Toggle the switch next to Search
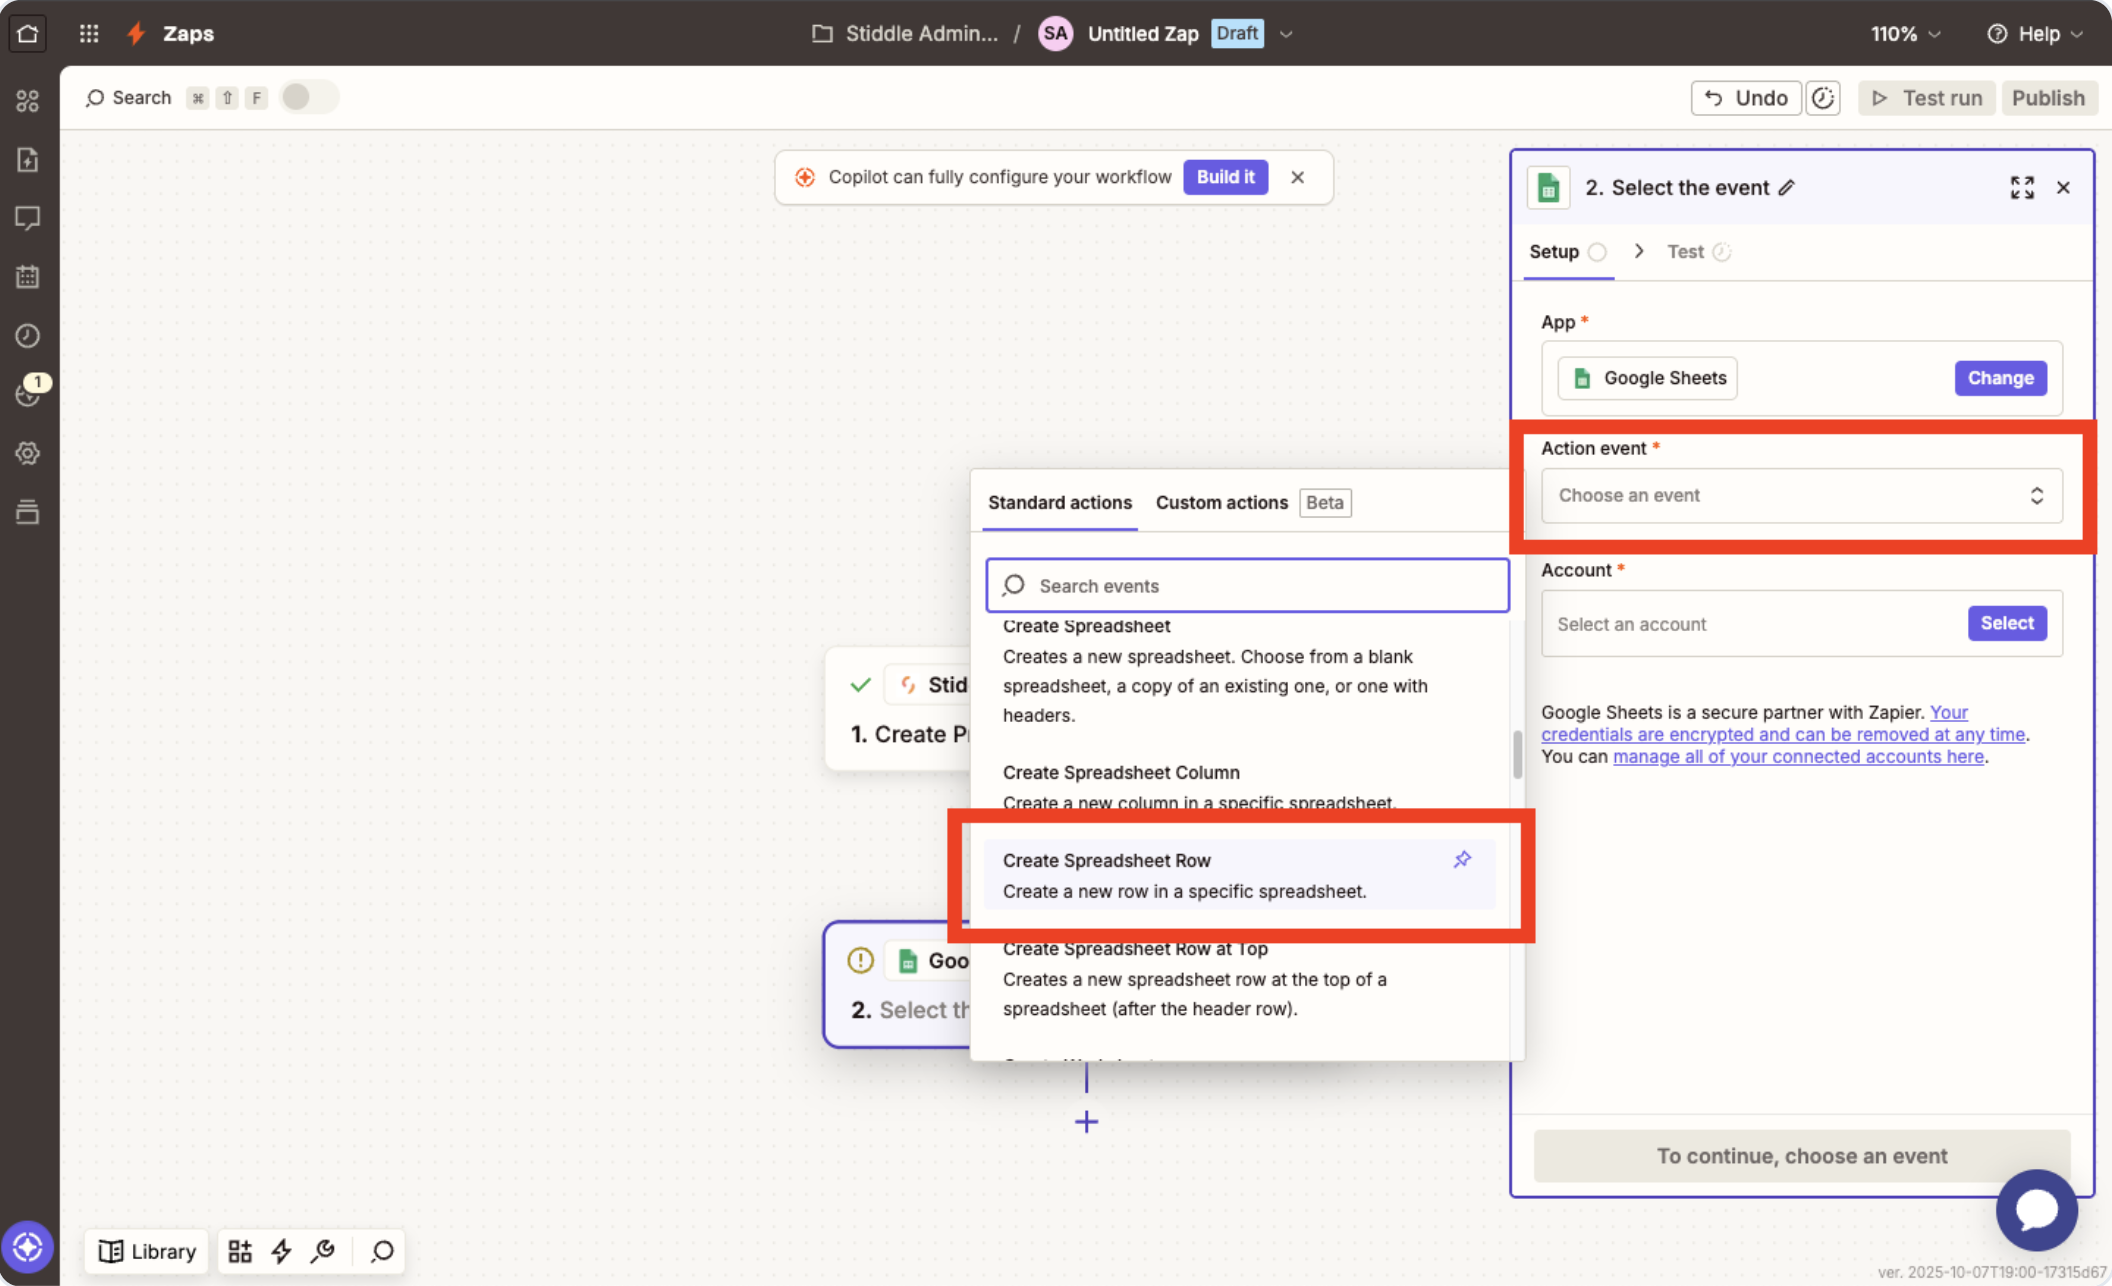The width and height of the screenshot is (2112, 1286). click(308, 97)
